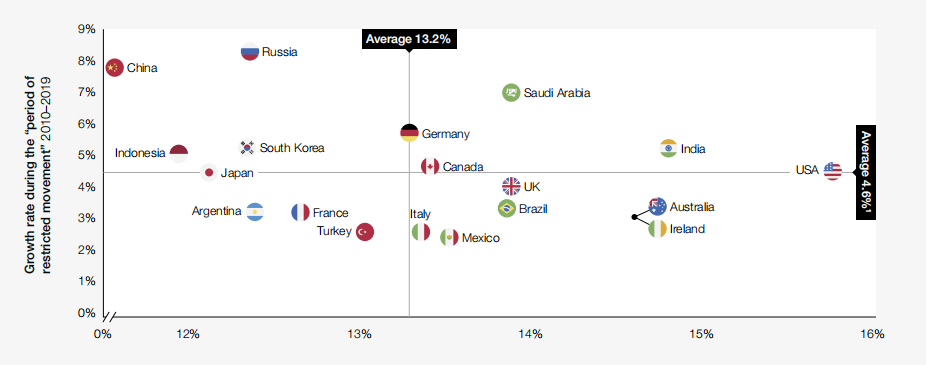Click the Australia flag marker

click(657, 206)
